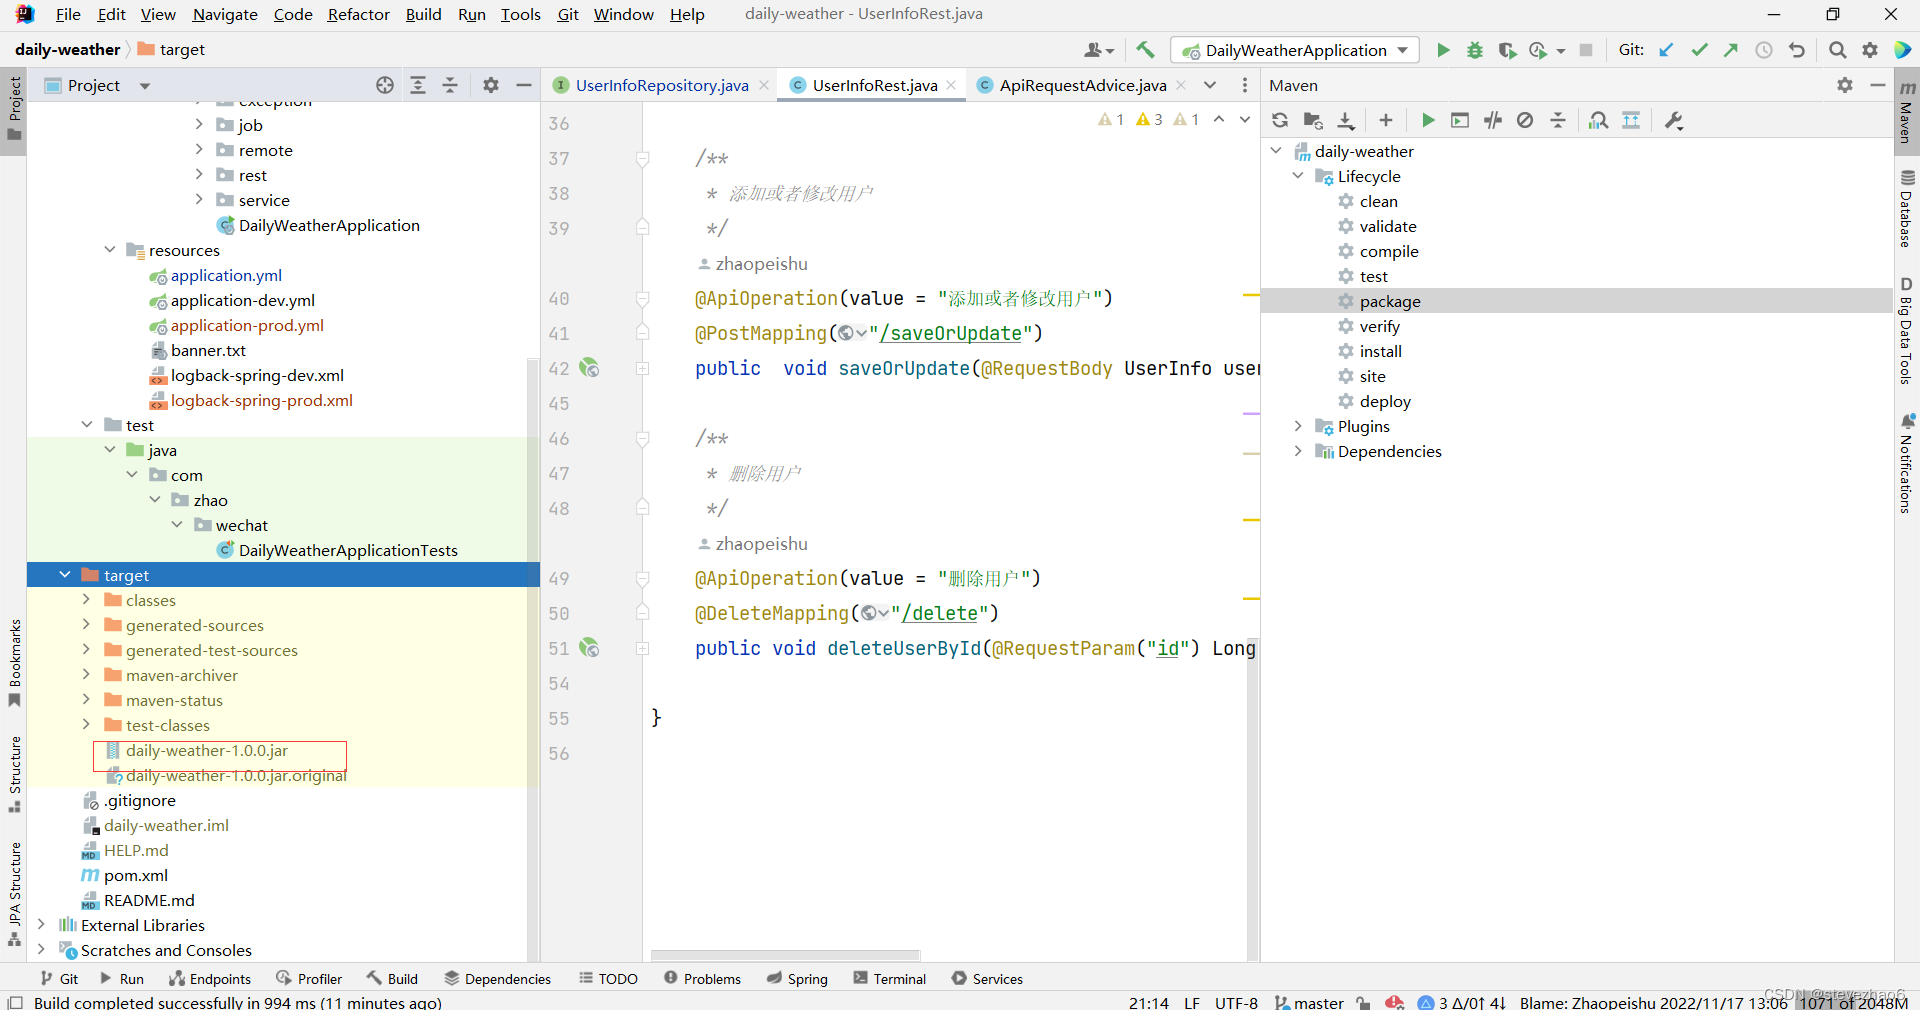Expand the Maven Plugins node

point(1298,426)
